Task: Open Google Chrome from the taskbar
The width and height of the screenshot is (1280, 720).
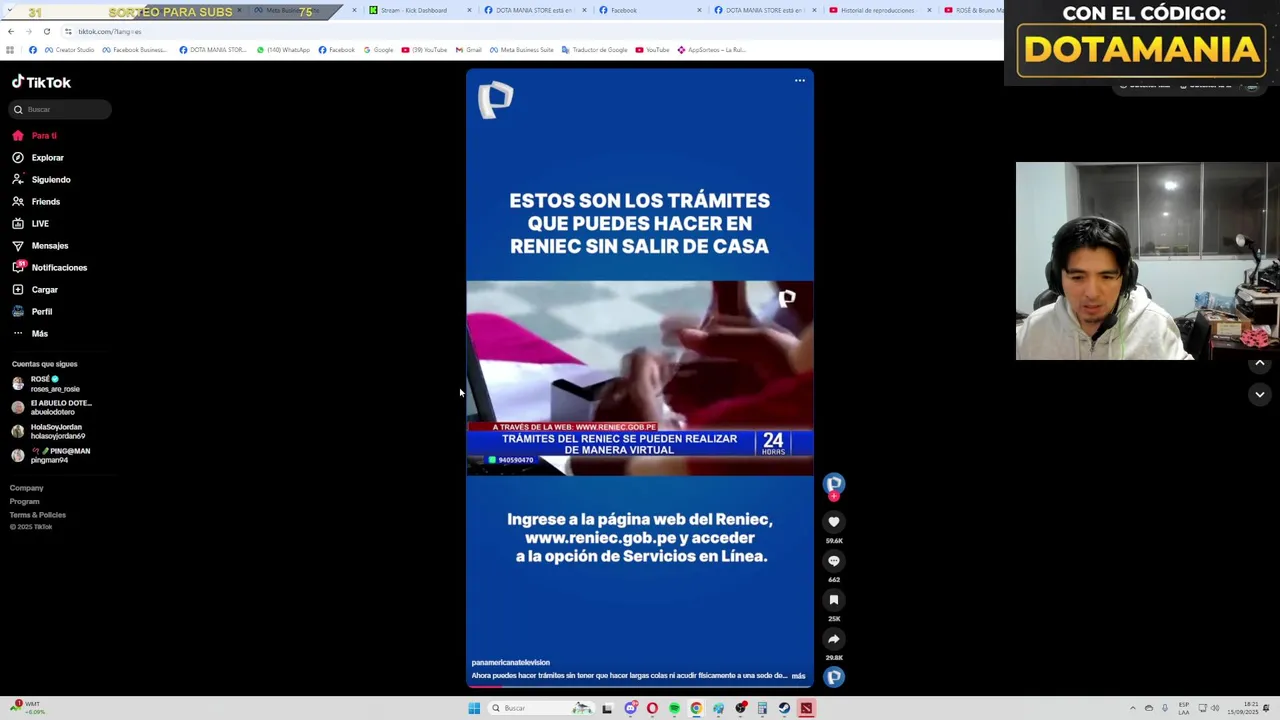Action: [x=696, y=708]
